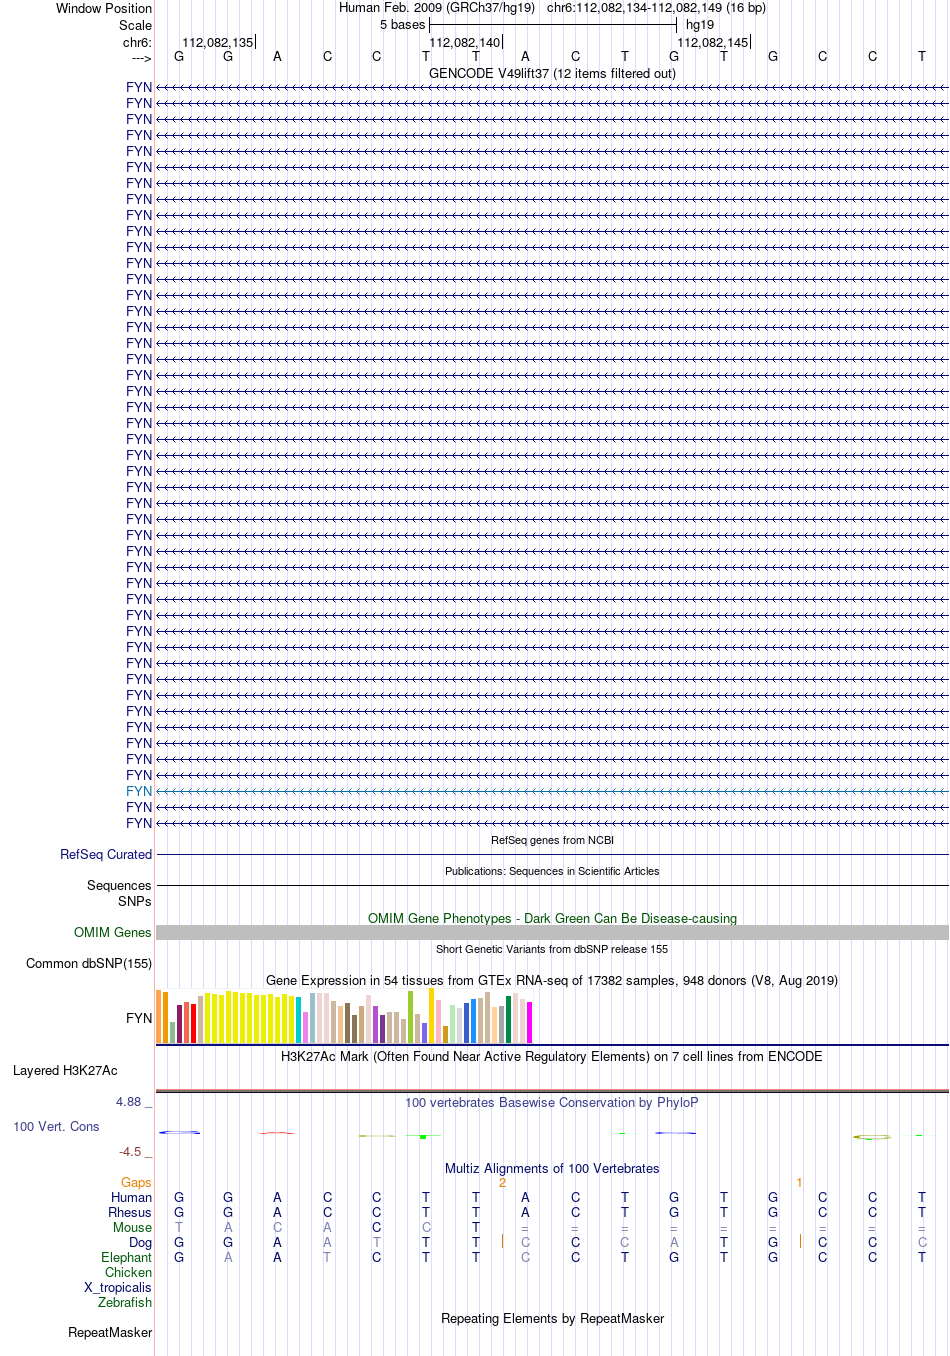Open the "OMIM Gene Phenotypes" green track title

[552, 918]
